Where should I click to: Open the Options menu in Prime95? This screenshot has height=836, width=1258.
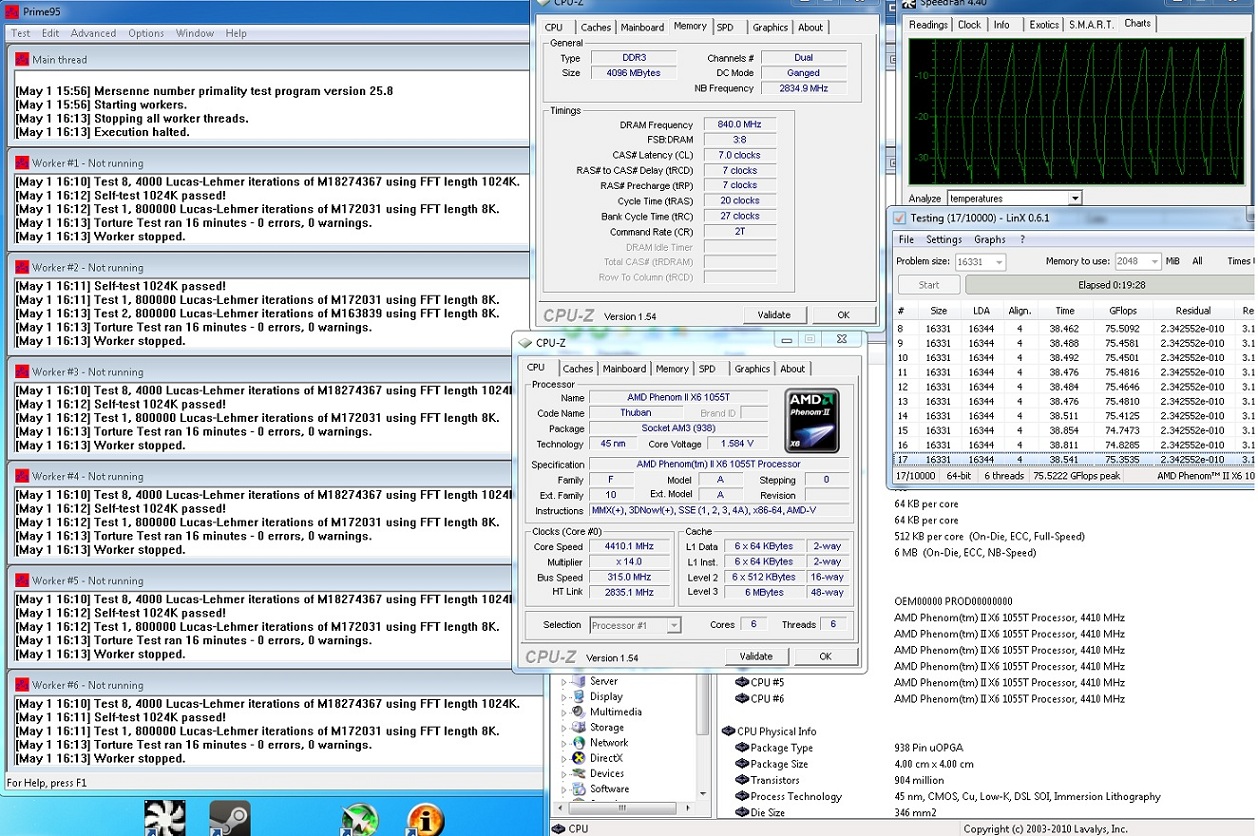coord(146,33)
